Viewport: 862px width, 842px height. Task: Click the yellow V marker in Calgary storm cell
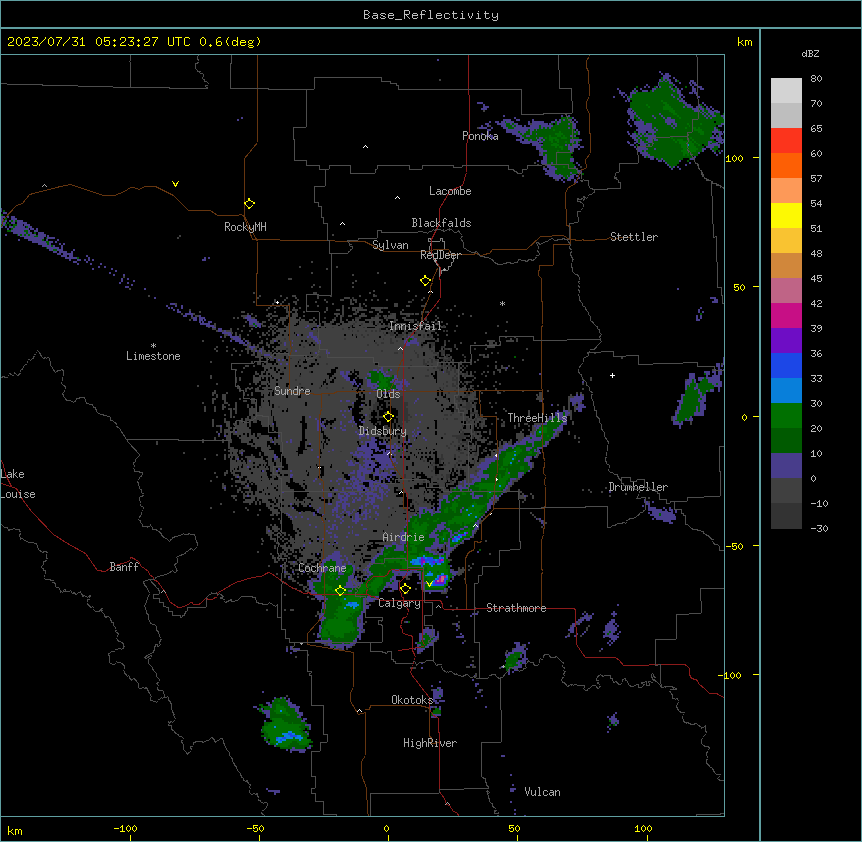[429, 583]
